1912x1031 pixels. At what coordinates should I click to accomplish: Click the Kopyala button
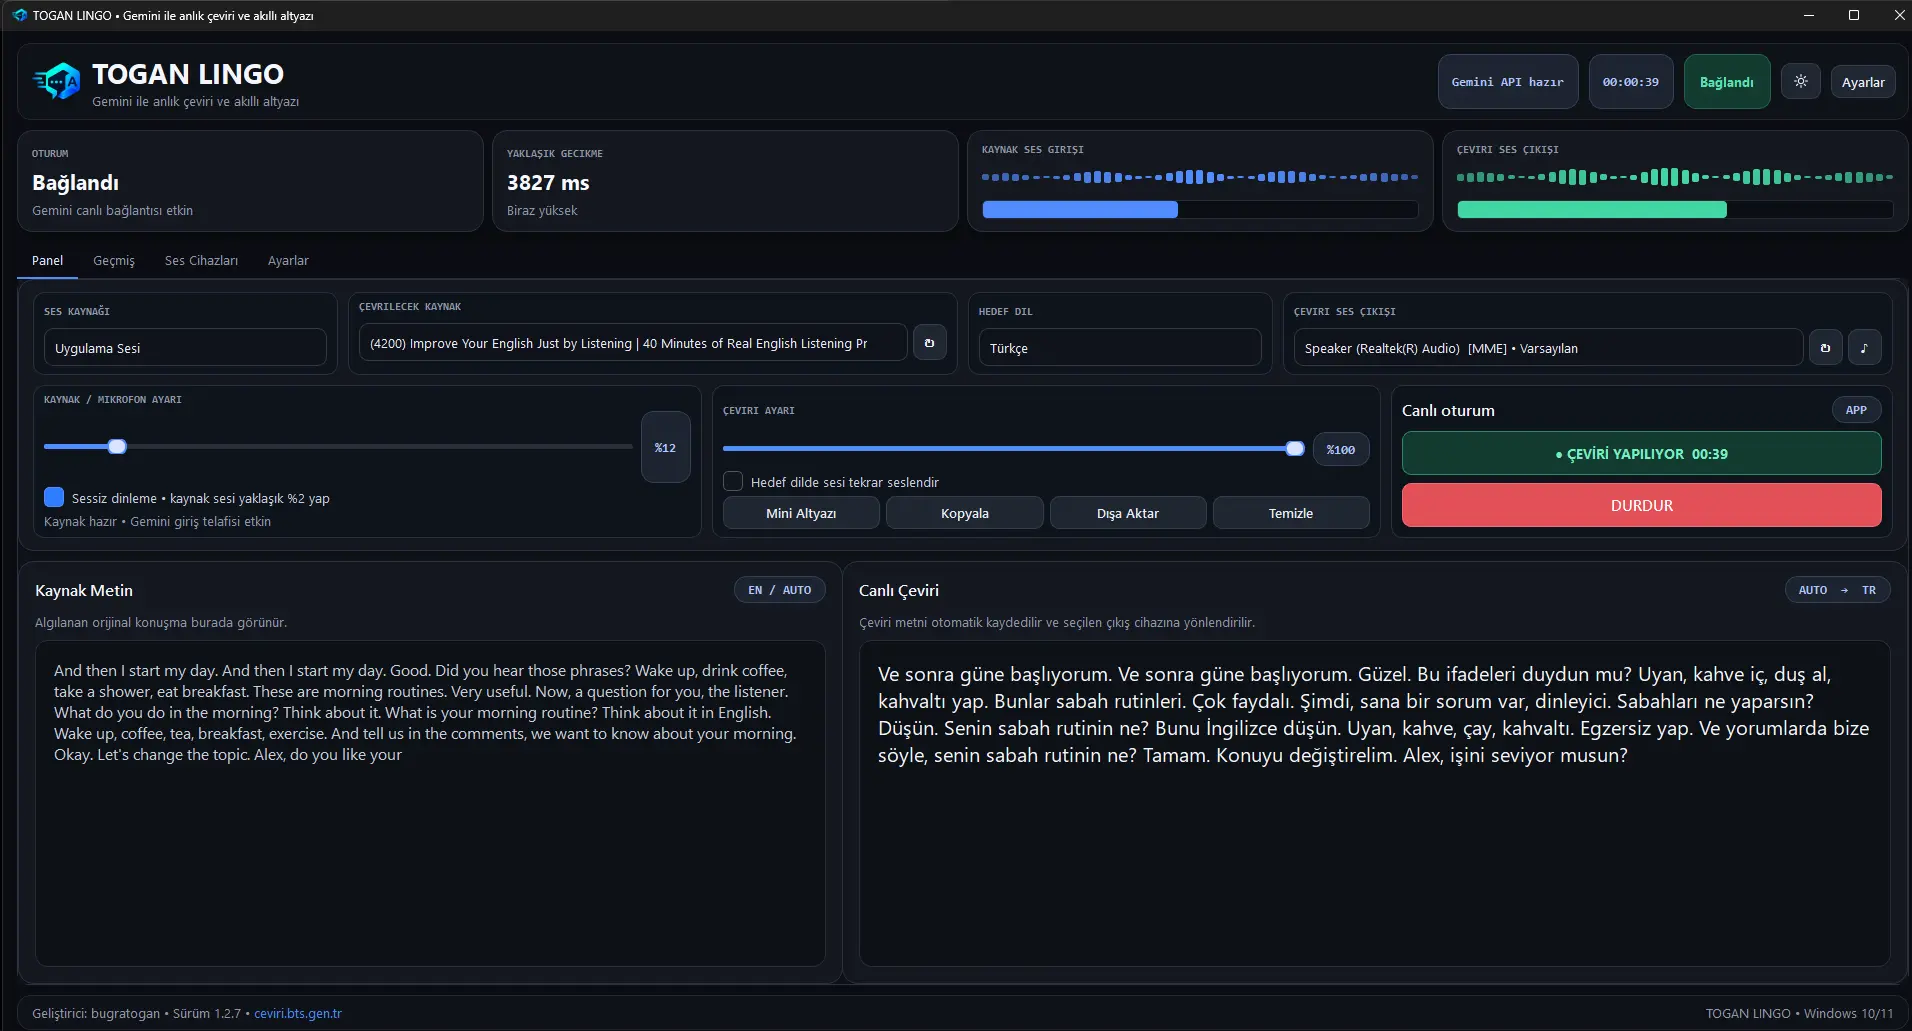[x=965, y=513]
